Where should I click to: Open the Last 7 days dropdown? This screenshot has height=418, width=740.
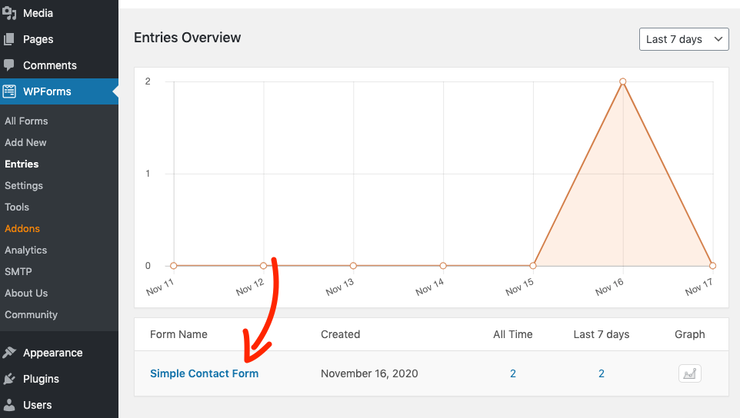[x=684, y=39]
